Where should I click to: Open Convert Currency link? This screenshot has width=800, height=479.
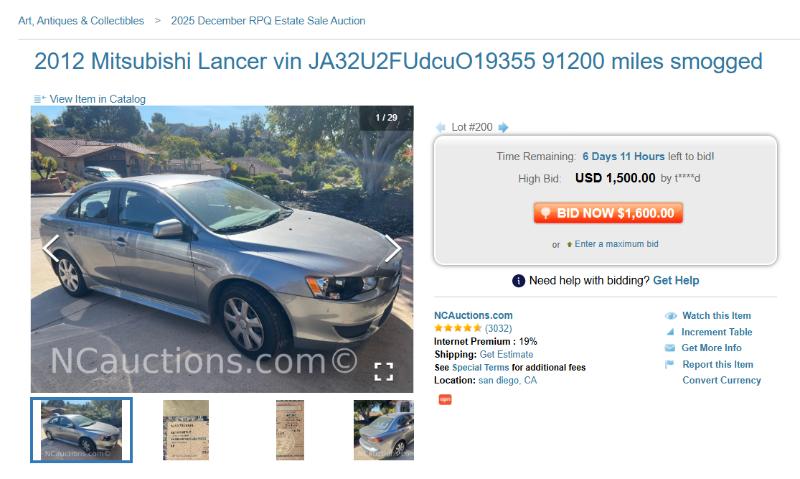point(721,380)
